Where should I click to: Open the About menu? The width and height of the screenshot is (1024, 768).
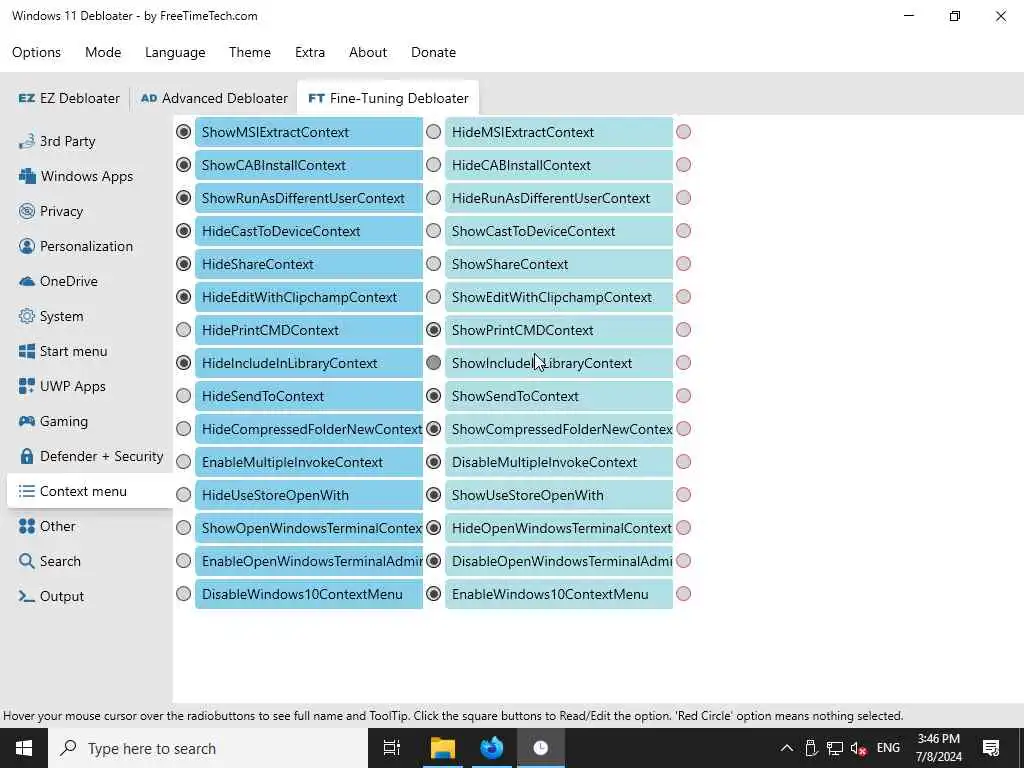(x=368, y=52)
